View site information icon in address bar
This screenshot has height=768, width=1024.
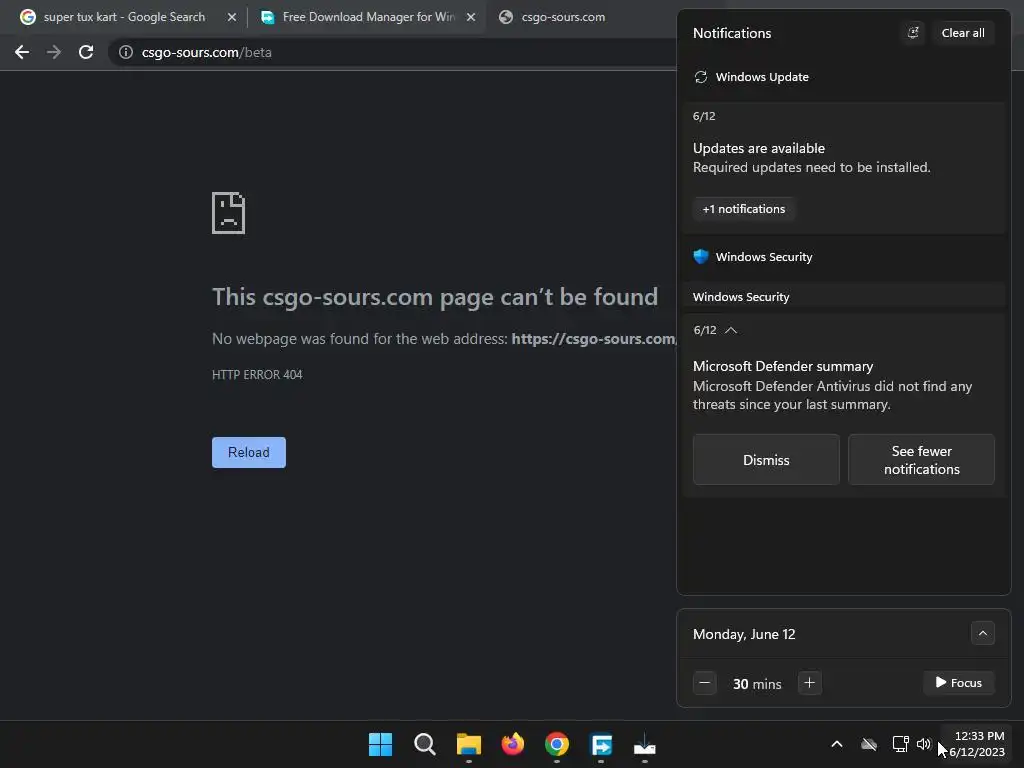tap(126, 52)
